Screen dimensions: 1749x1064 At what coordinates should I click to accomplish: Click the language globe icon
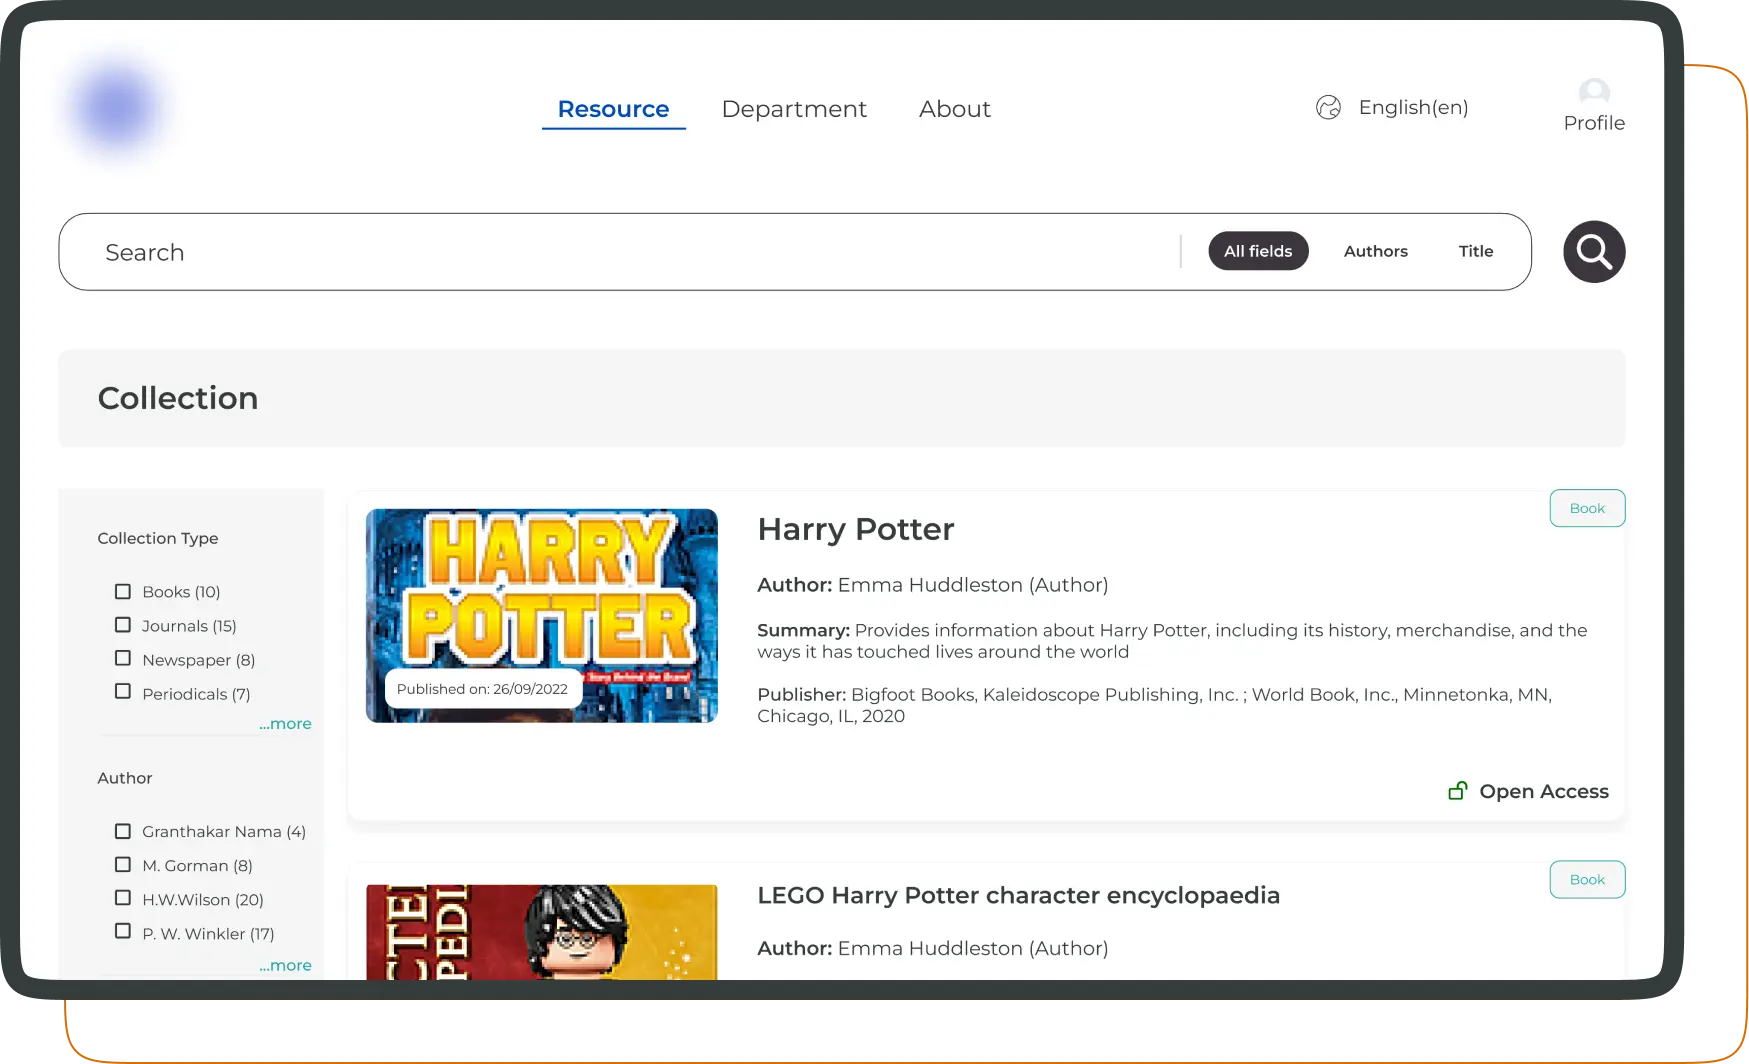1328,107
